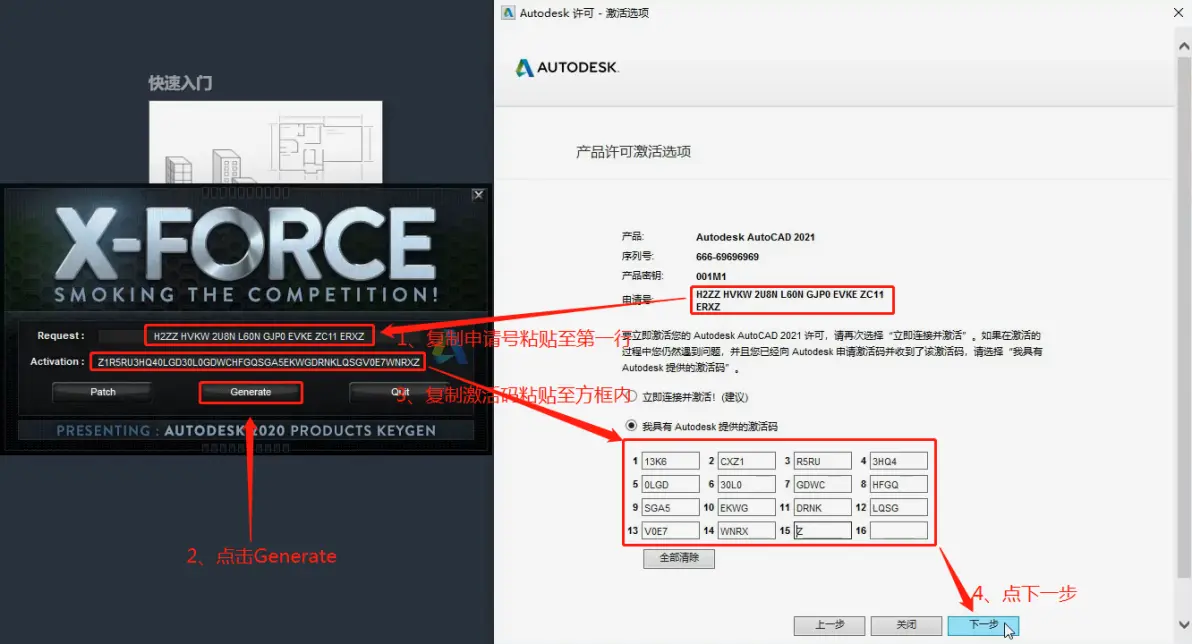Click activation code field 8 containing HFGQ
The image size is (1192, 644).
(899, 484)
